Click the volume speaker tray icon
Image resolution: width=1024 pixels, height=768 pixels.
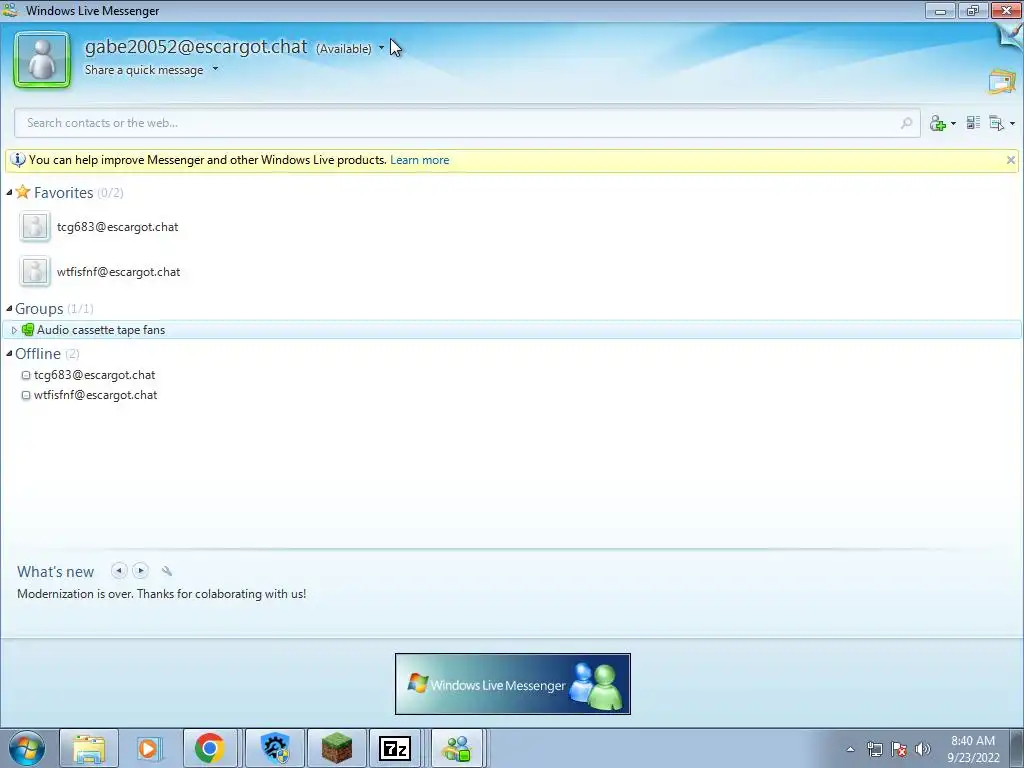point(923,749)
